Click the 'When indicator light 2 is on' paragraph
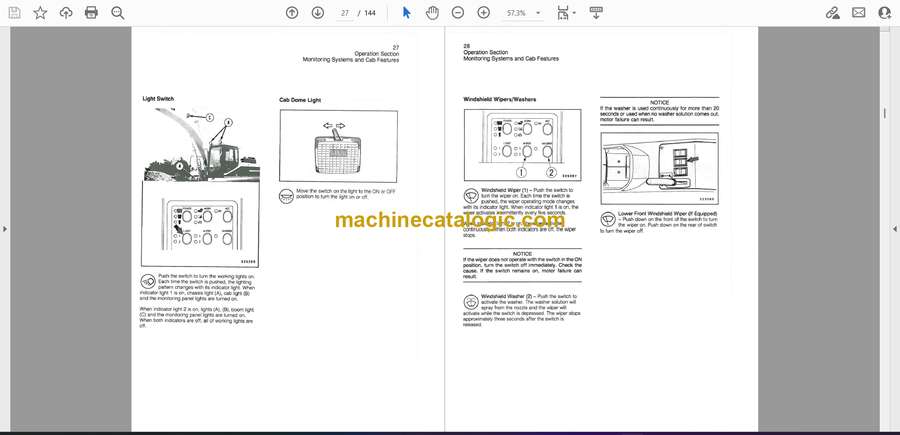 pos(197,317)
